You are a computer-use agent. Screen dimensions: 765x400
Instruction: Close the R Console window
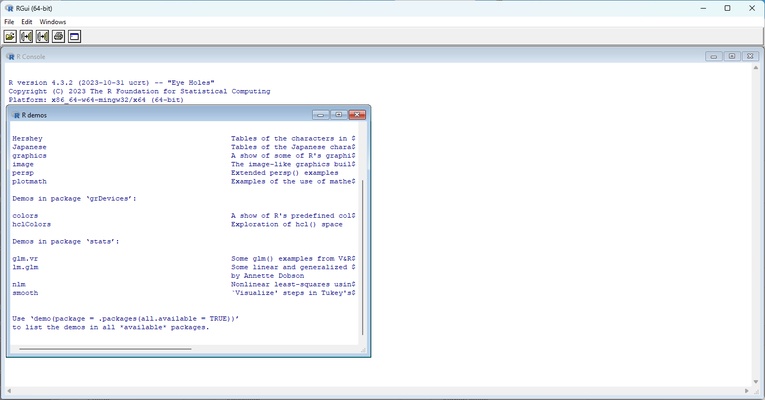[x=750, y=57]
